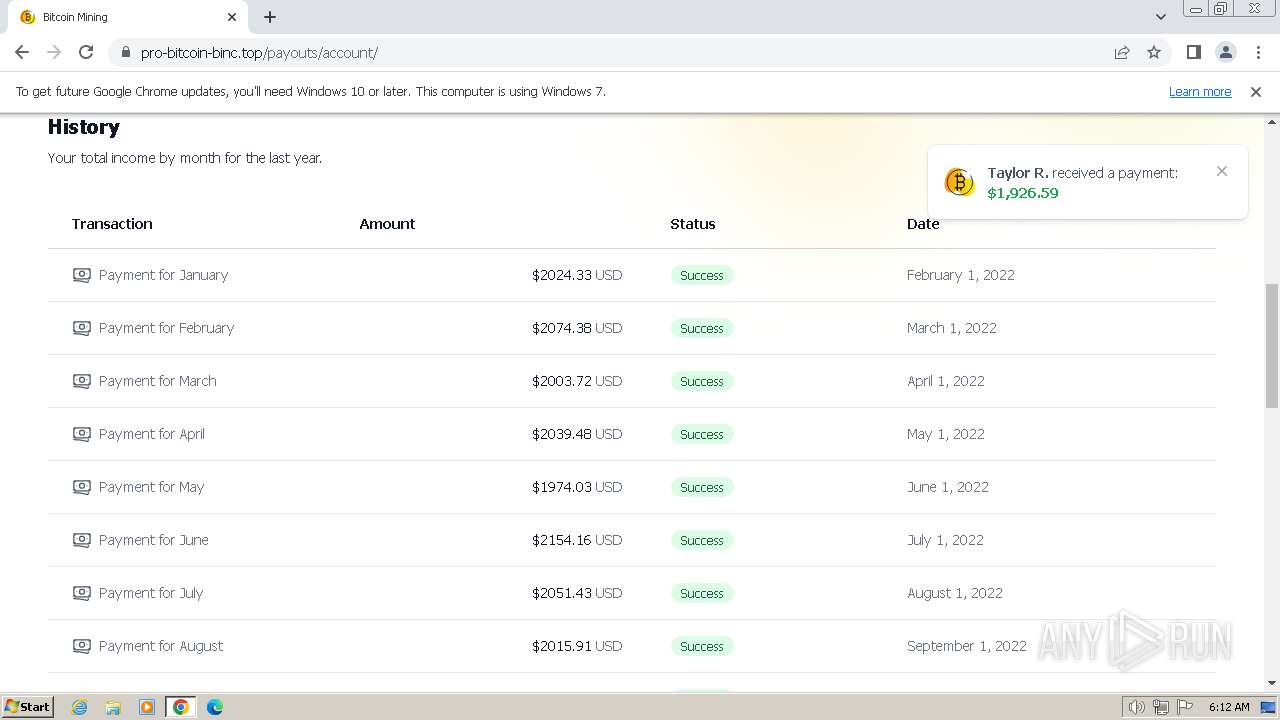
Task: Select 'Payment for April' text
Action: click(x=152, y=434)
